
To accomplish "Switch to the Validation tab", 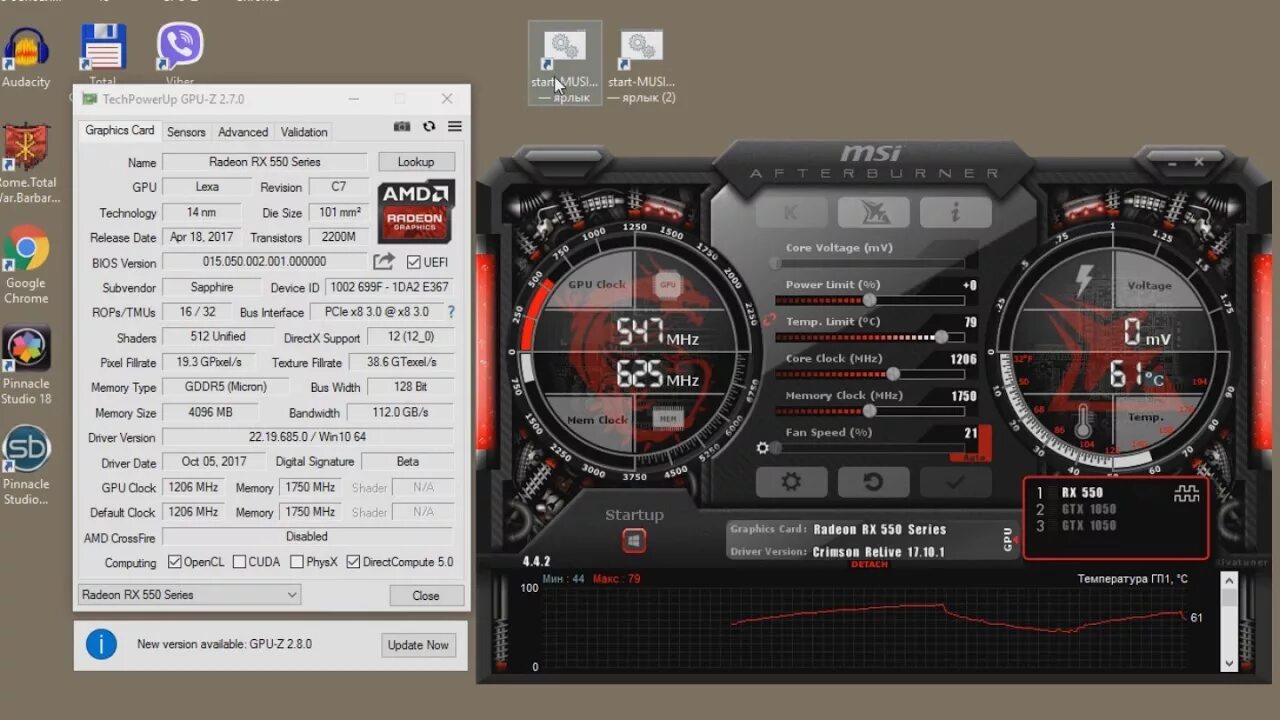I will (304, 132).
